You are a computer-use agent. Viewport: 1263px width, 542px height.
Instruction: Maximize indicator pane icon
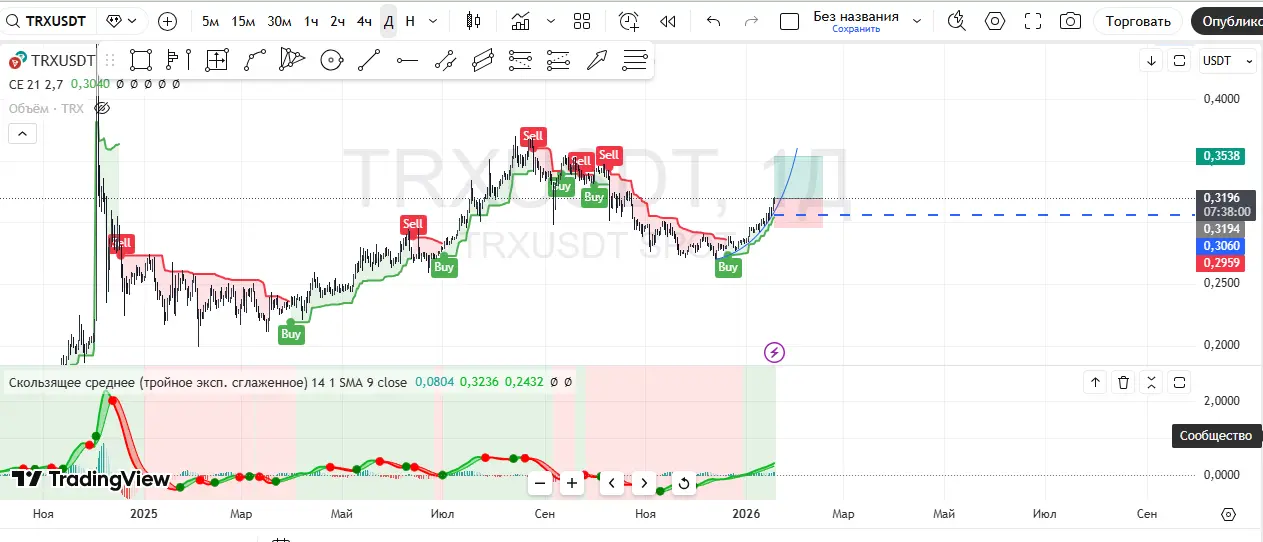click(x=1179, y=382)
